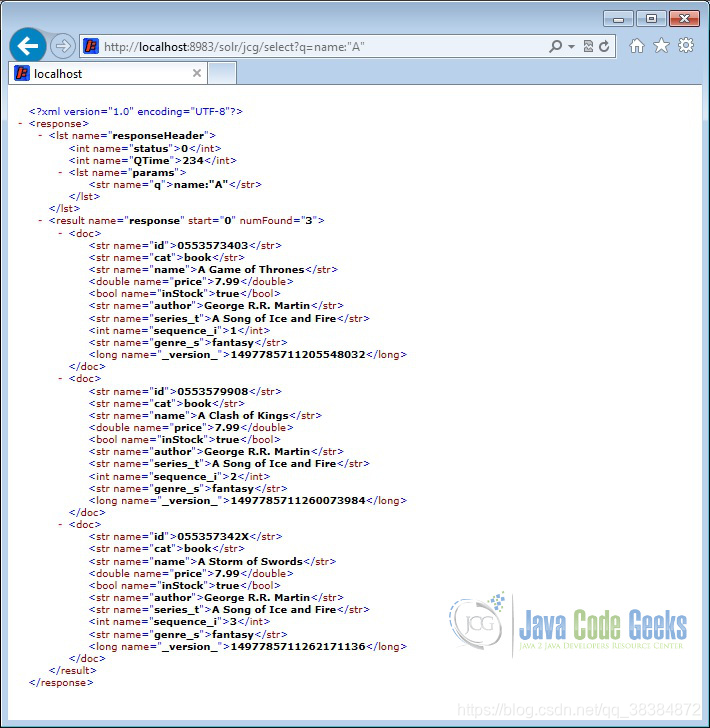The height and width of the screenshot is (728, 710).
Task: Click the xml version declaration line
Action: tap(136, 111)
